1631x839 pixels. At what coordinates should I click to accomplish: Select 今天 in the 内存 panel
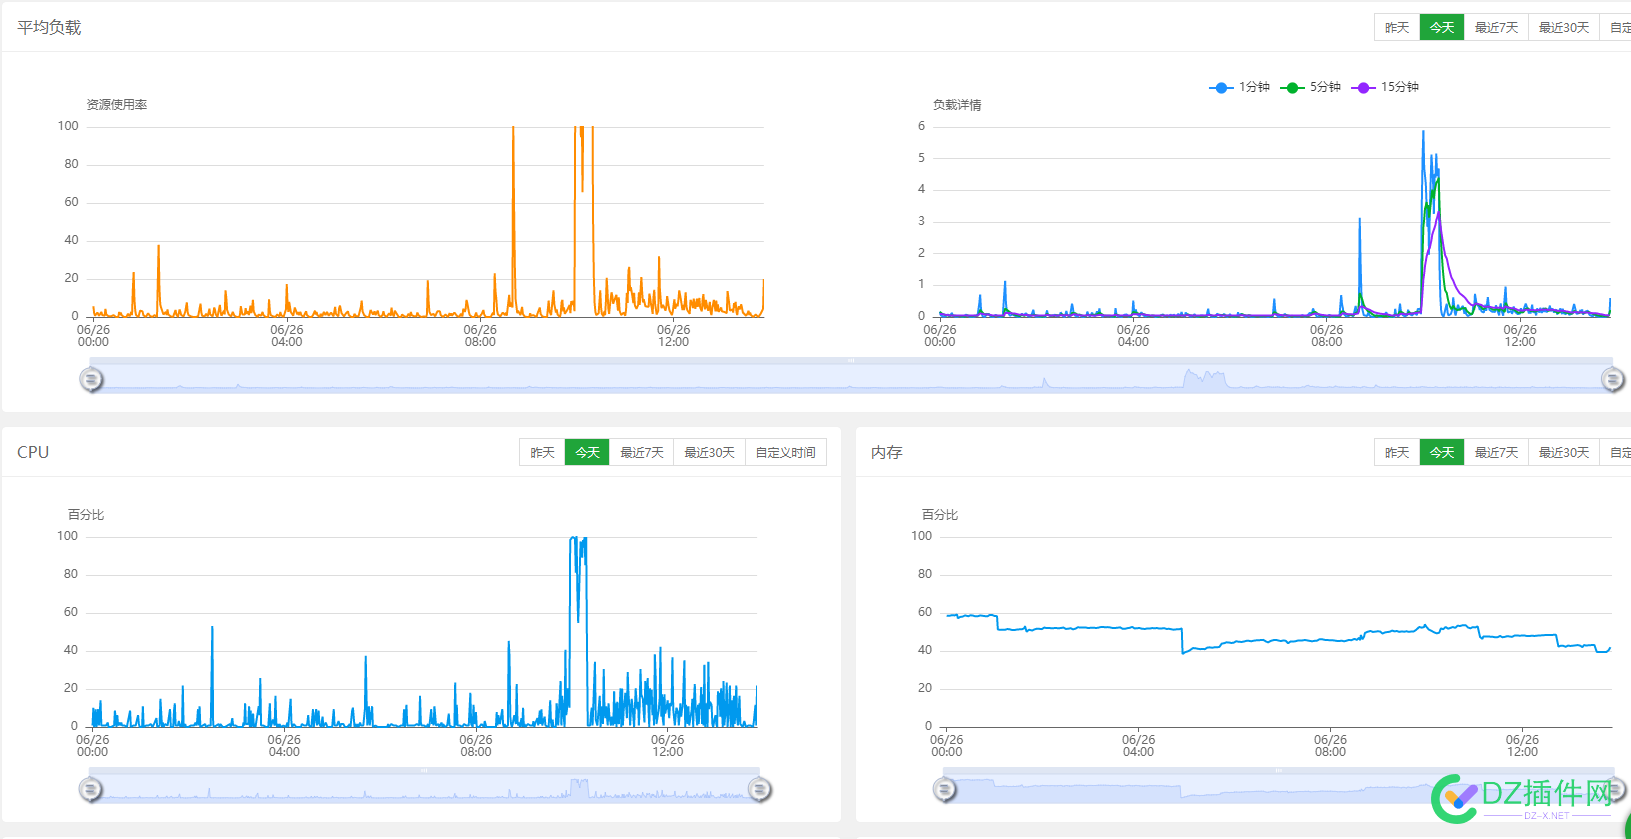tap(1442, 453)
